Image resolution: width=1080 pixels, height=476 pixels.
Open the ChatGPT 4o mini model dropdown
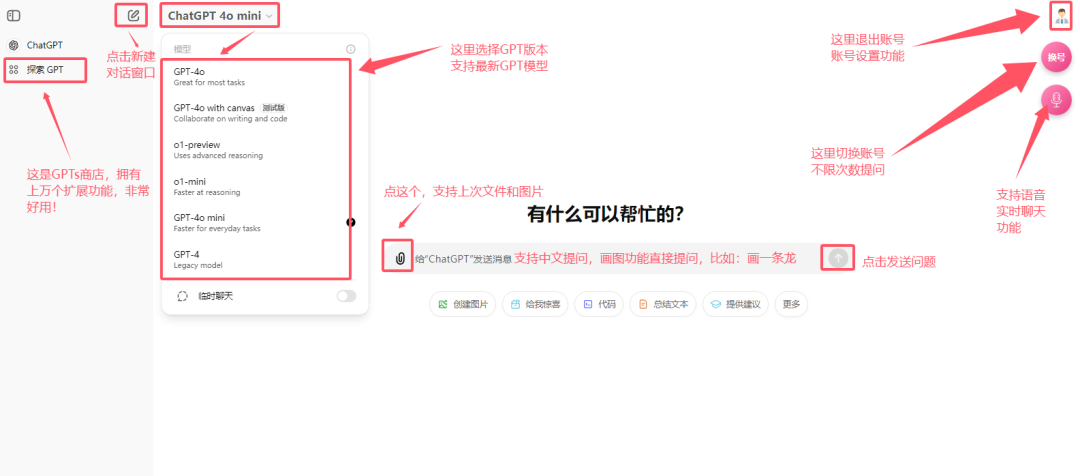pyautogui.click(x=220, y=15)
